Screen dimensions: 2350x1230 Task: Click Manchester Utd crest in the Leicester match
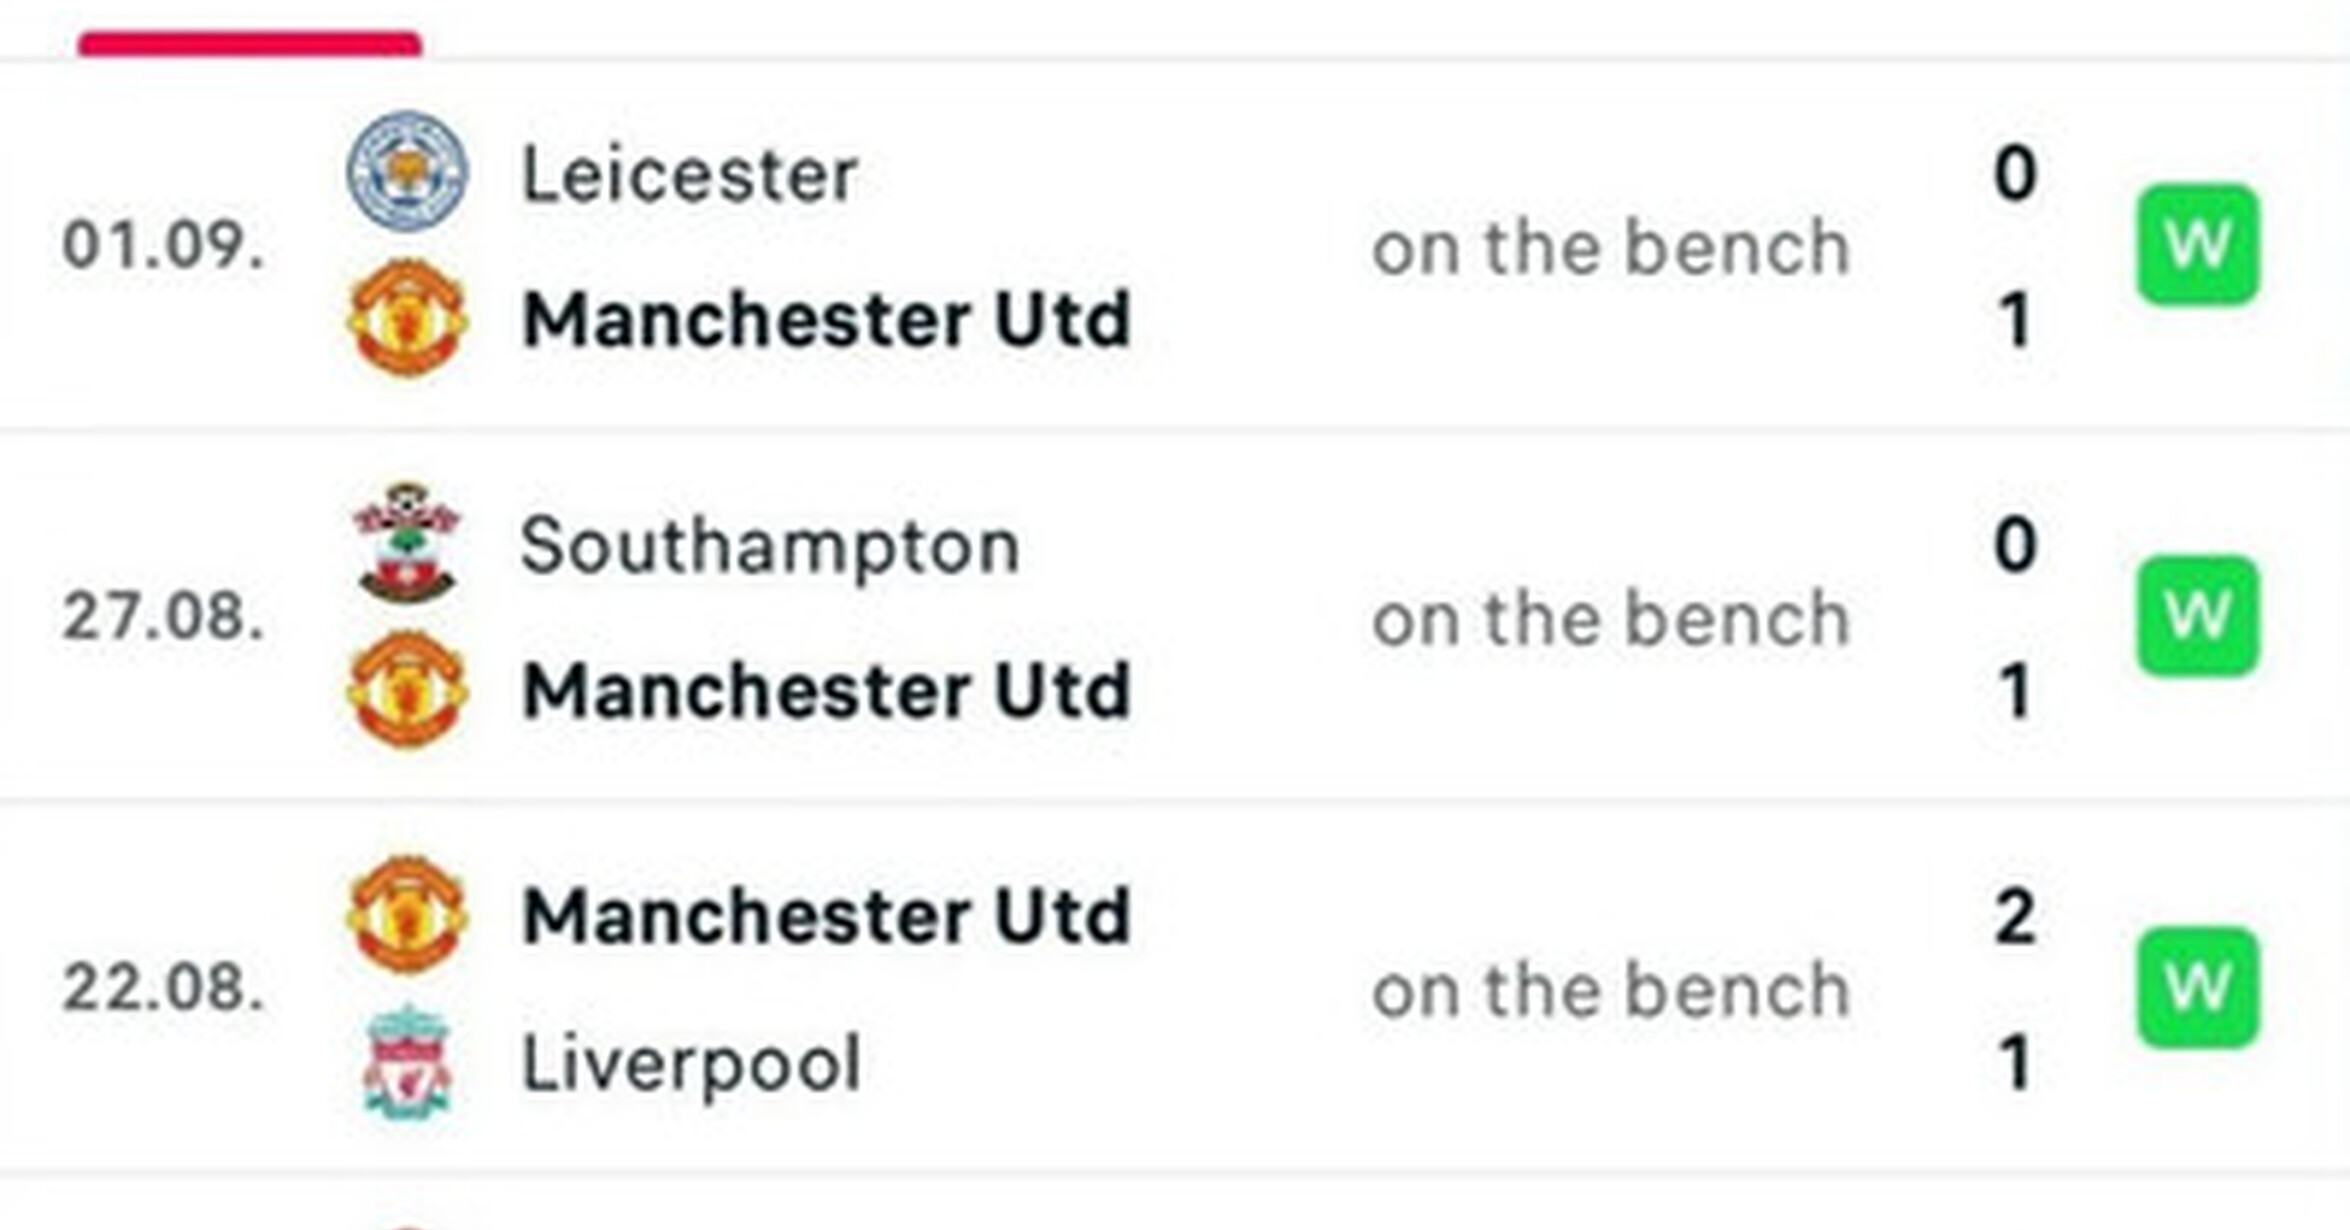(x=406, y=318)
